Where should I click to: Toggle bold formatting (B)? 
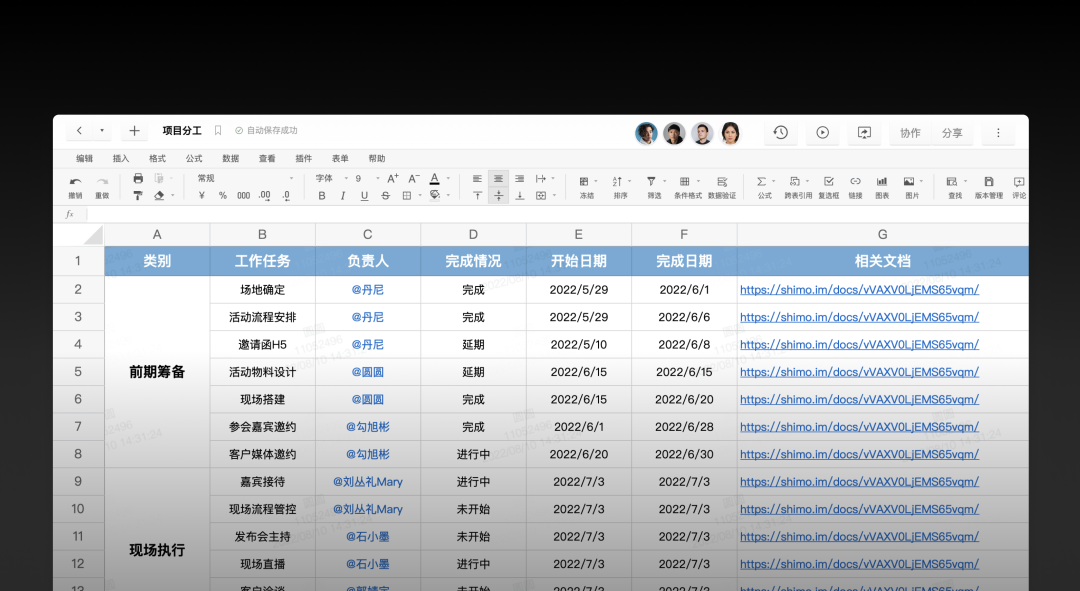click(322, 196)
